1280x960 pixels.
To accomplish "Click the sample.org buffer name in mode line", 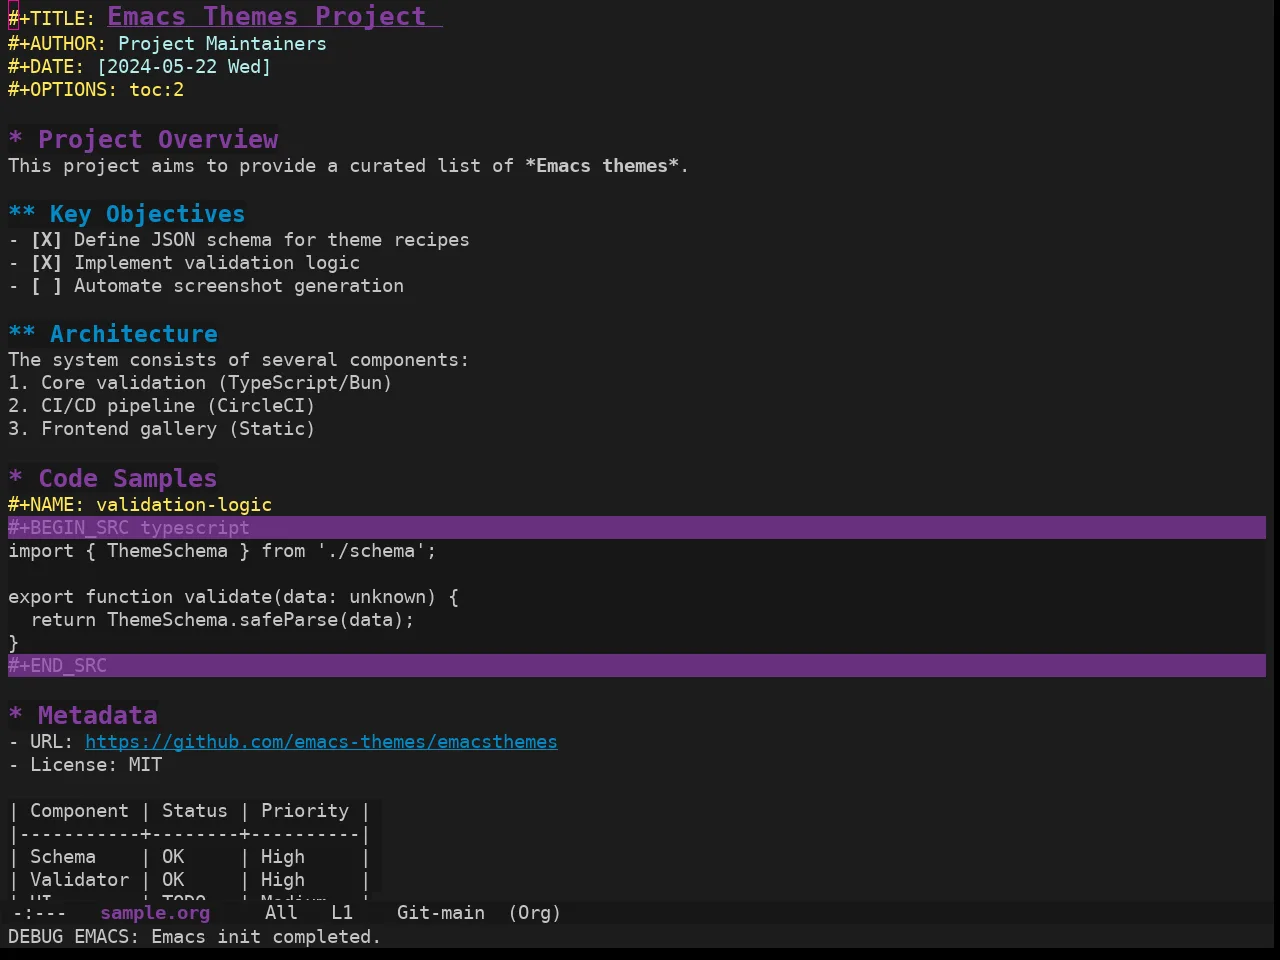I will (x=155, y=913).
